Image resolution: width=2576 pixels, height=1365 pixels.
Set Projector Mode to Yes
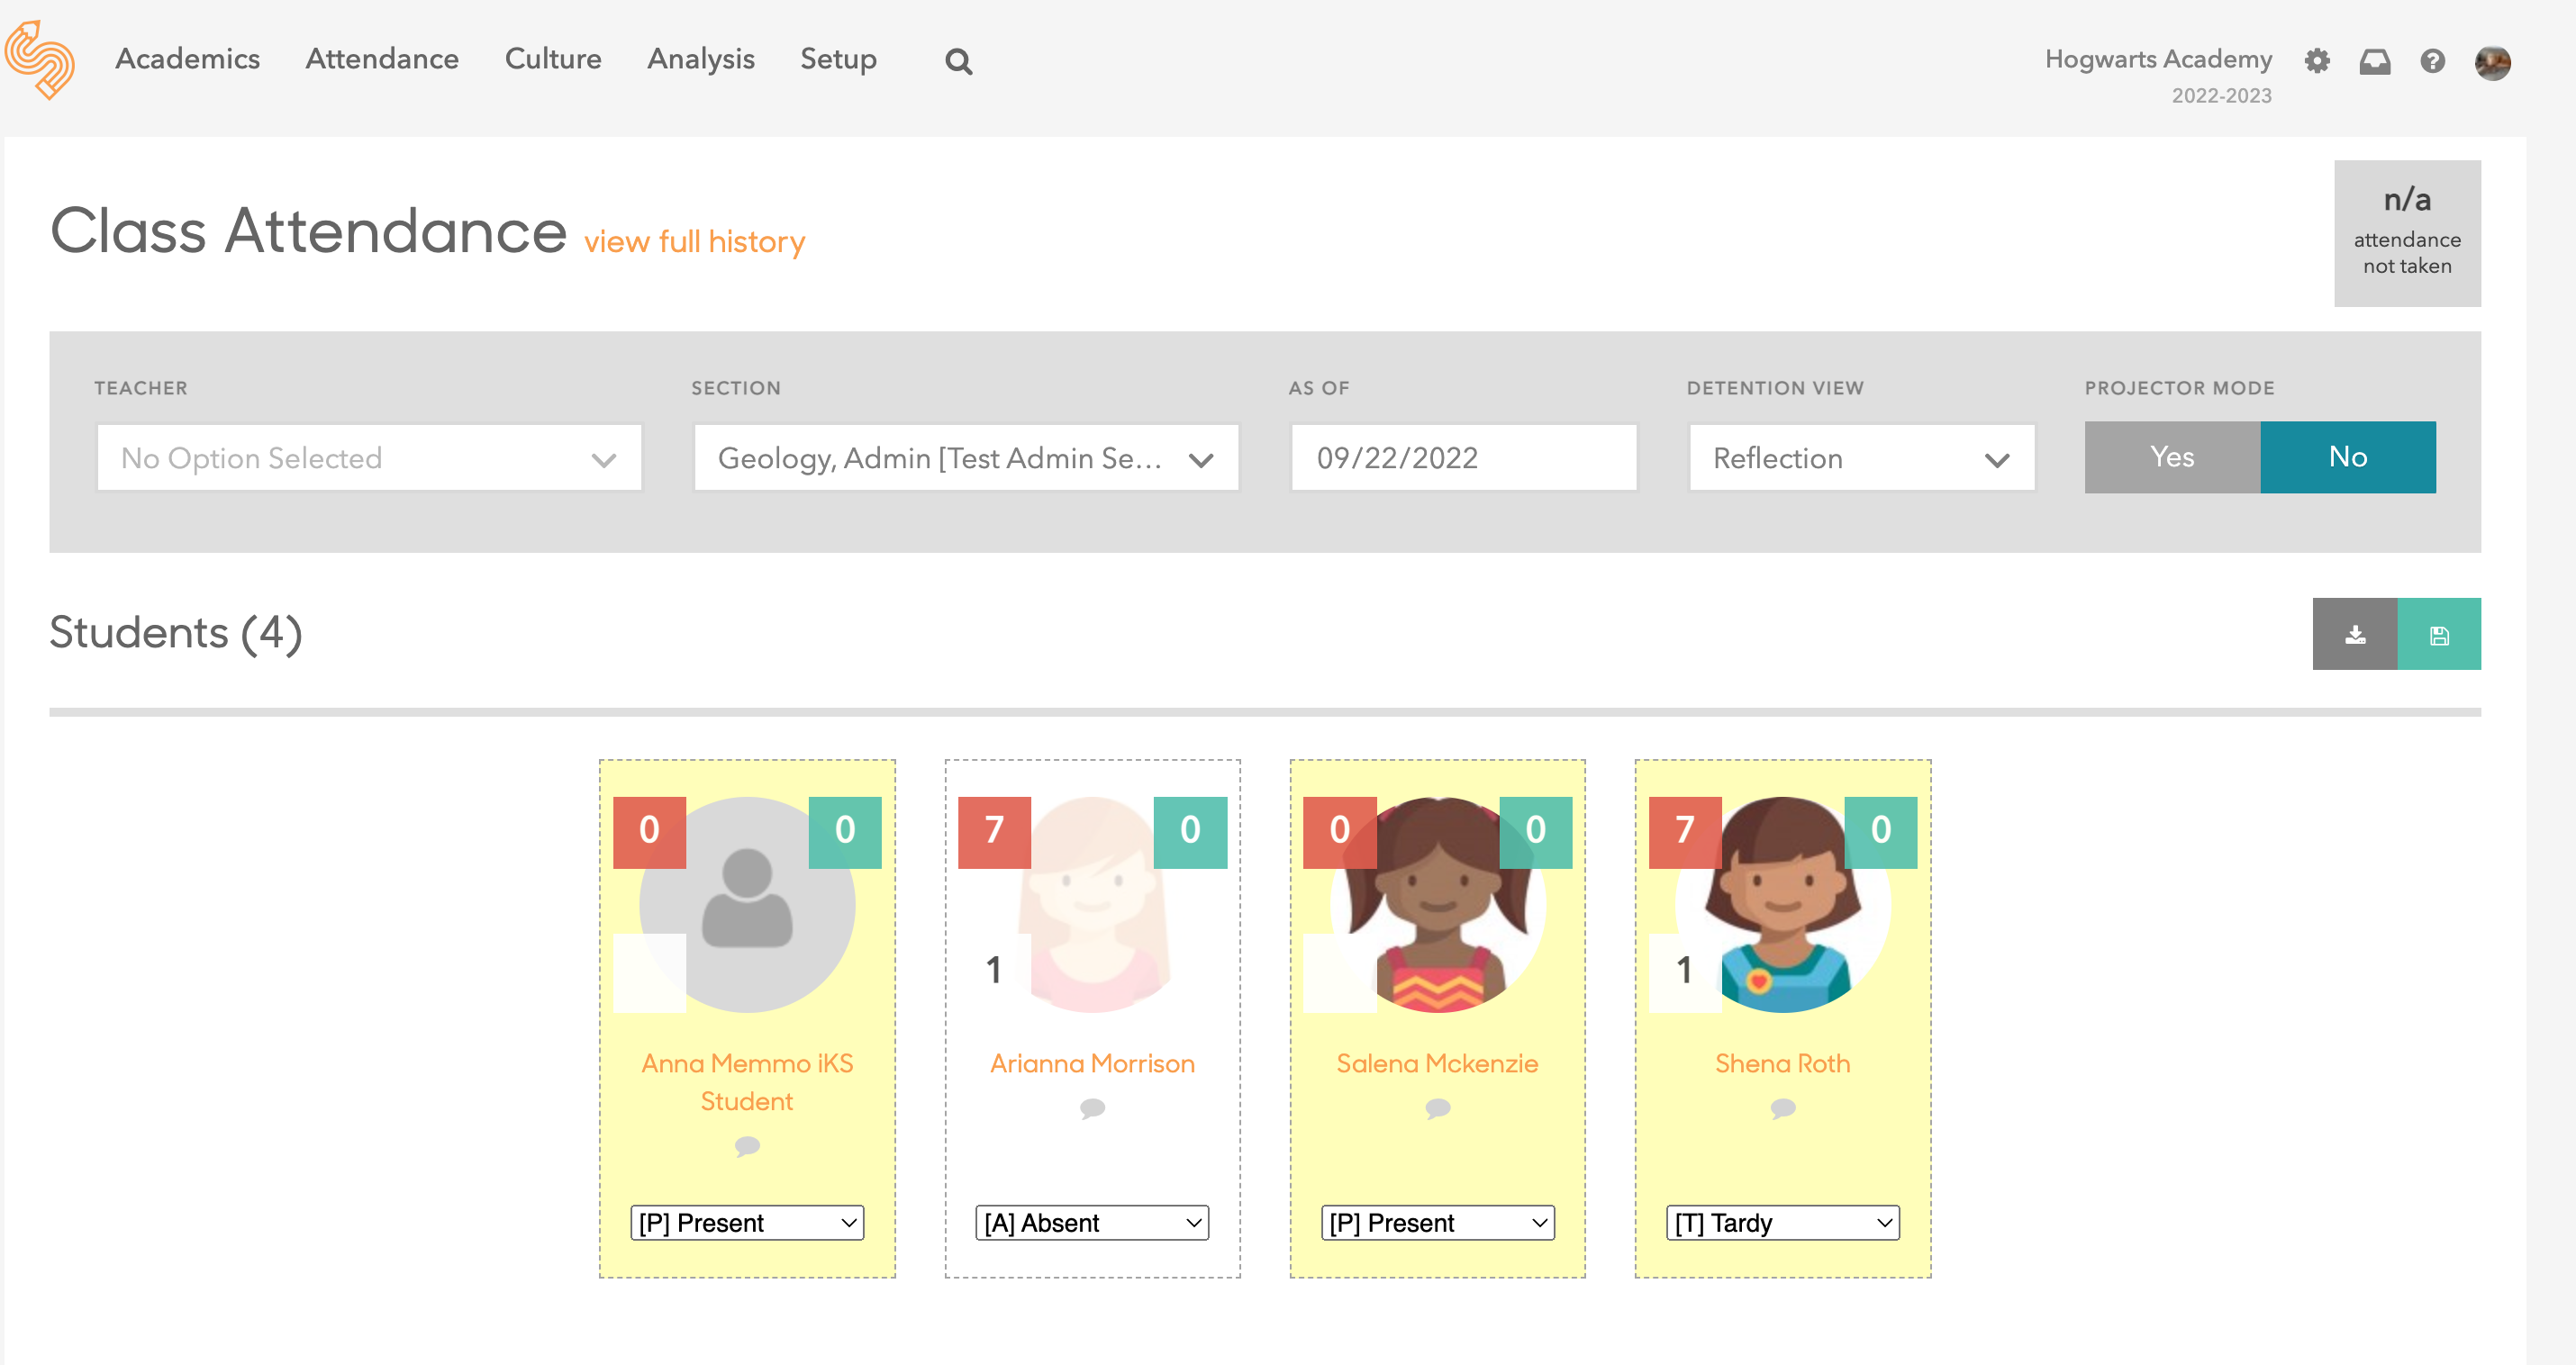point(2172,457)
